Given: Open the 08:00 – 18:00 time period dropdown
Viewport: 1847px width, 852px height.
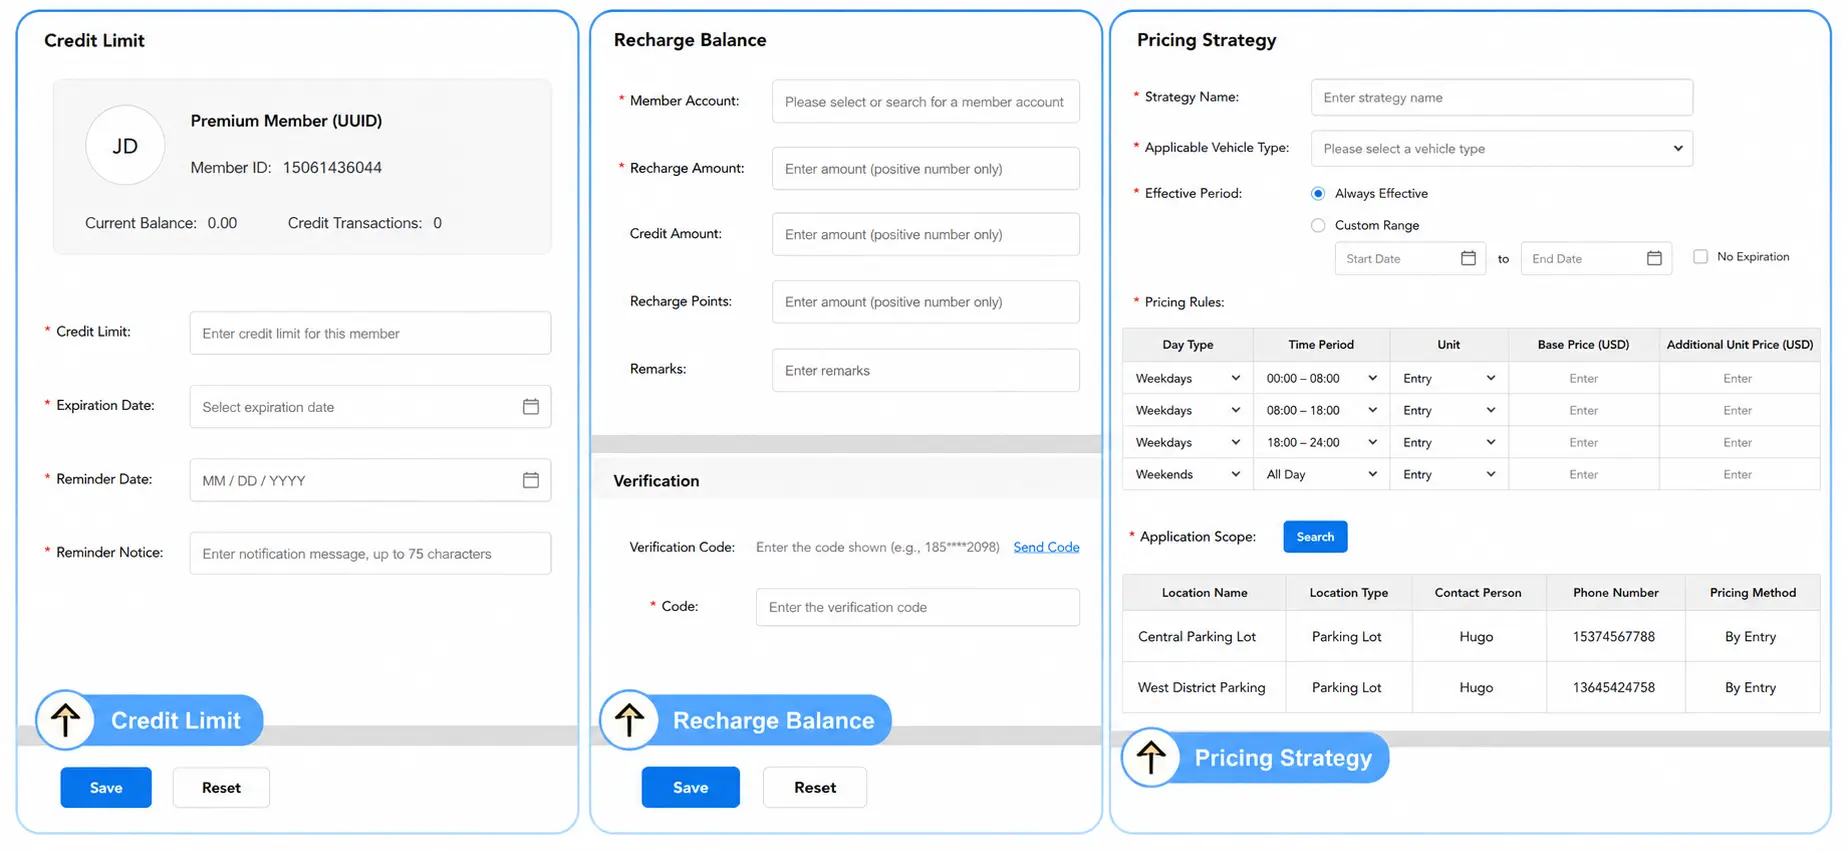Looking at the screenshot, I should coord(1321,410).
